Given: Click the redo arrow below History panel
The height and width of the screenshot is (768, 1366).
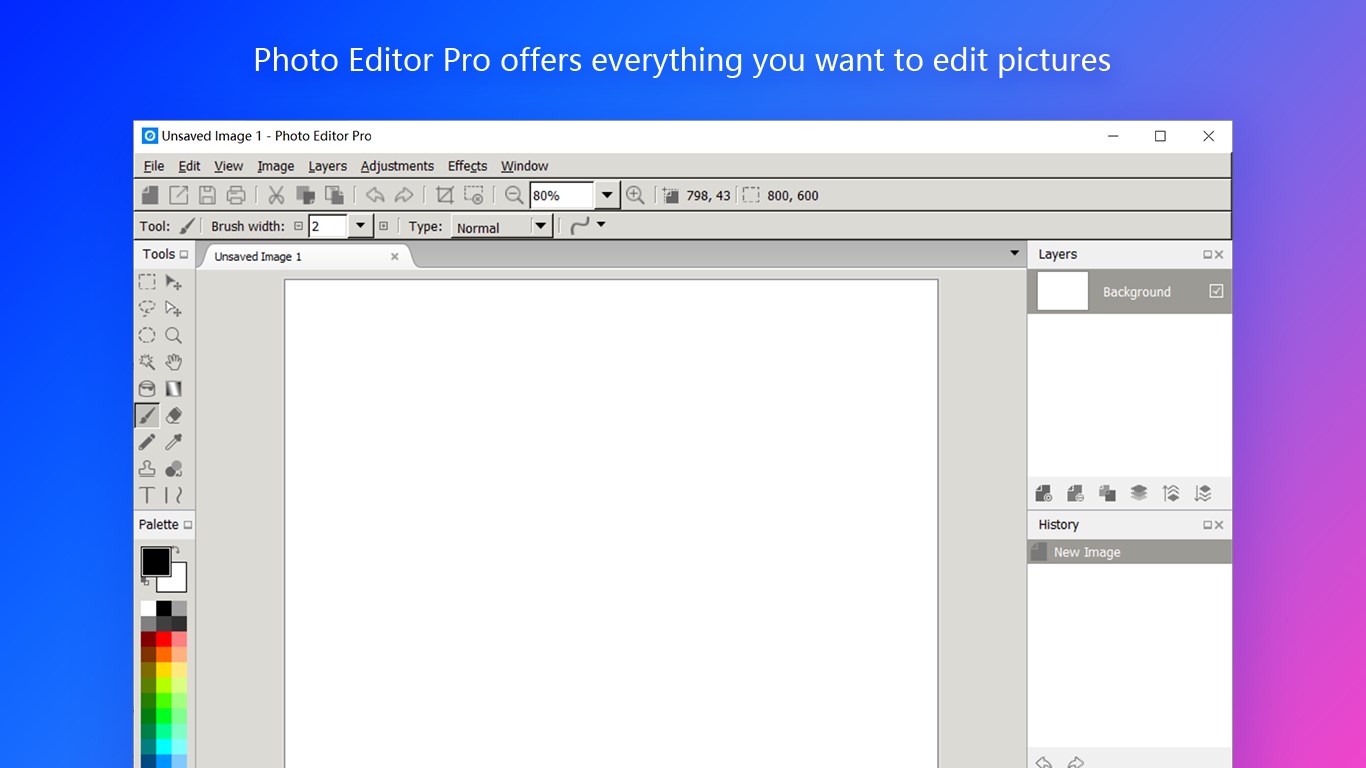Looking at the screenshot, I should click(1076, 762).
